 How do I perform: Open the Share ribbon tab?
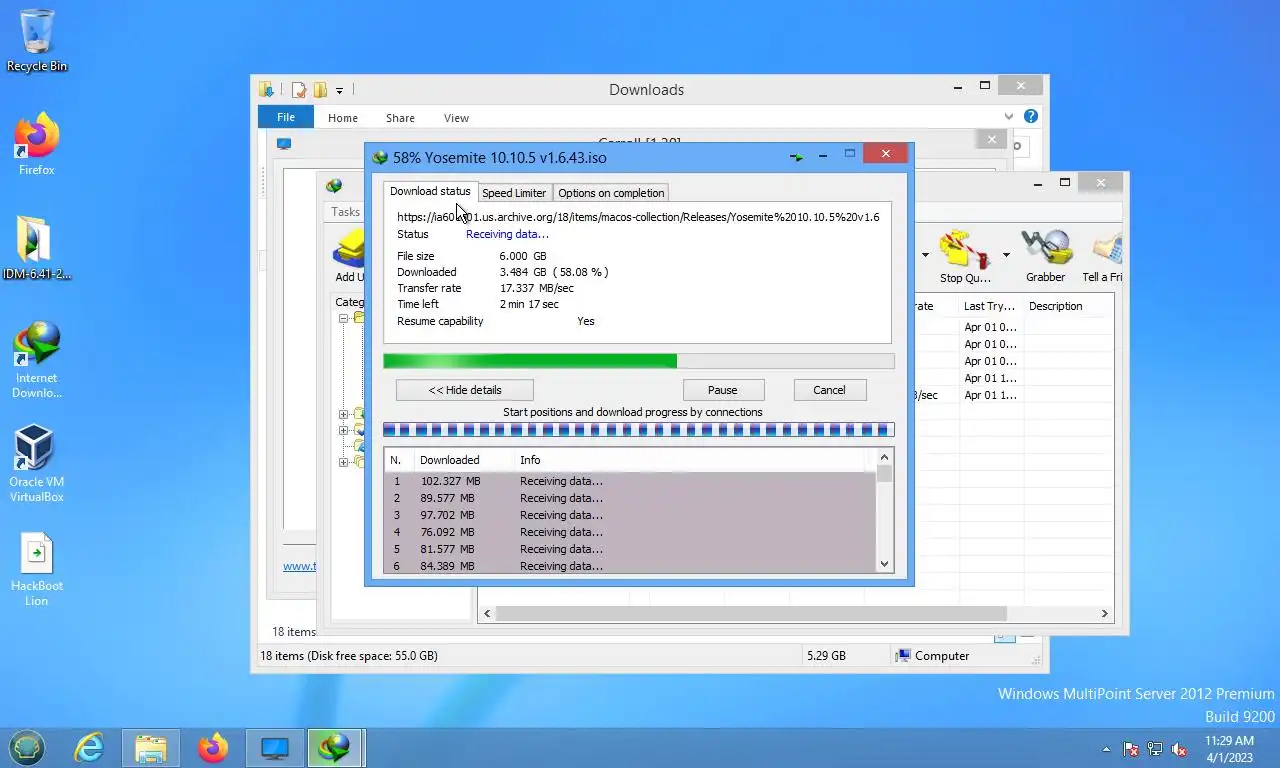pyautogui.click(x=400, y=118)
